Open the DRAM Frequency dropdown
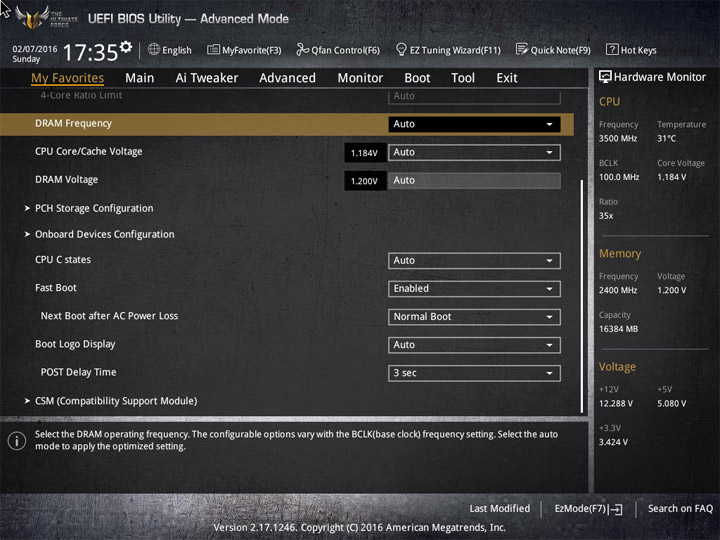This screenshot has height=540, width=720. coord(474,124)
